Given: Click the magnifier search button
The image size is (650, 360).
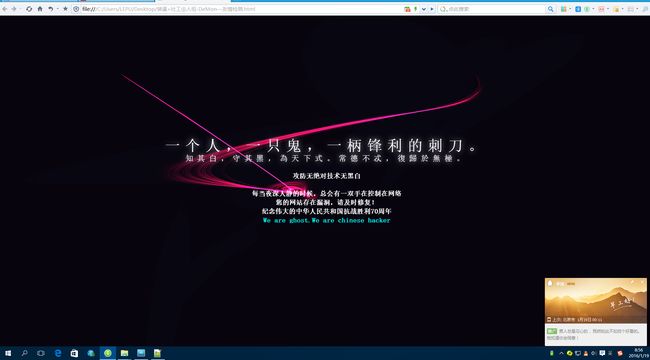Looking at the screenshot, I should tap(551, 9).
